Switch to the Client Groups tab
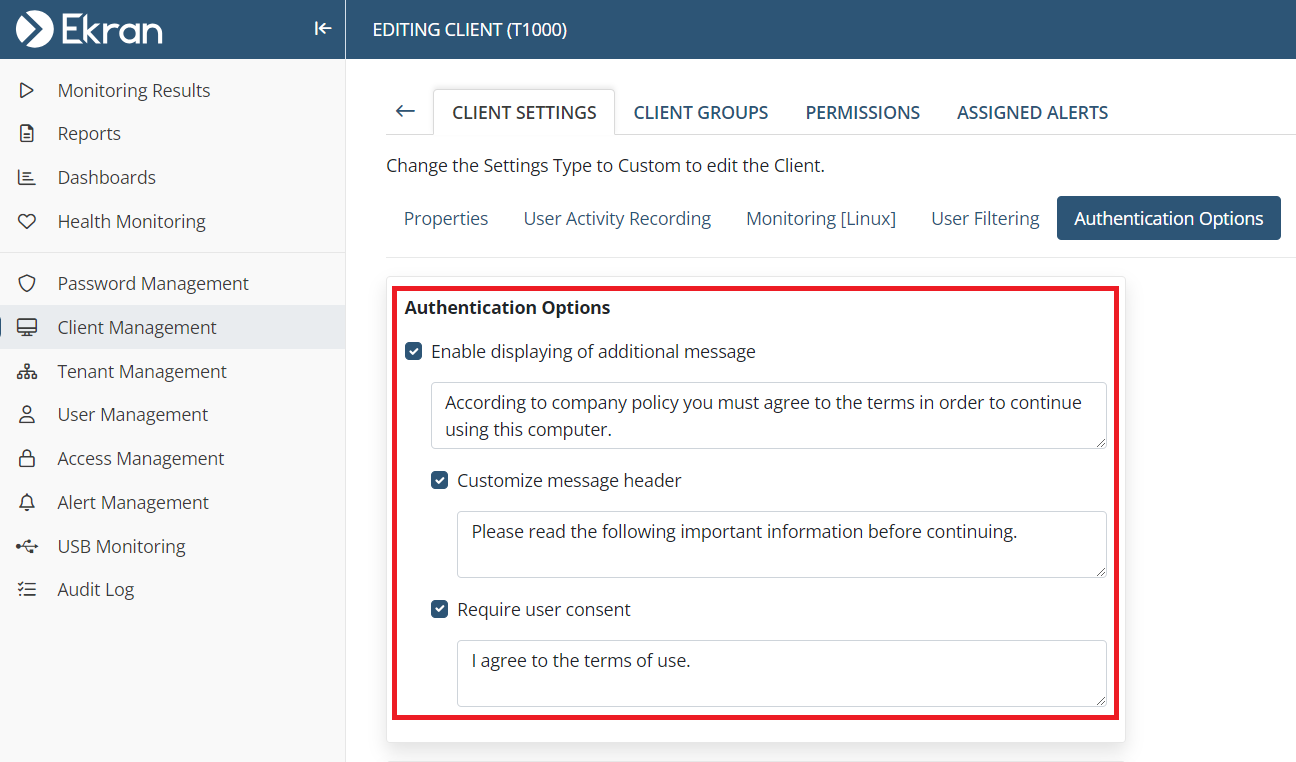The image size is (1296, 762). coord(701,113)
